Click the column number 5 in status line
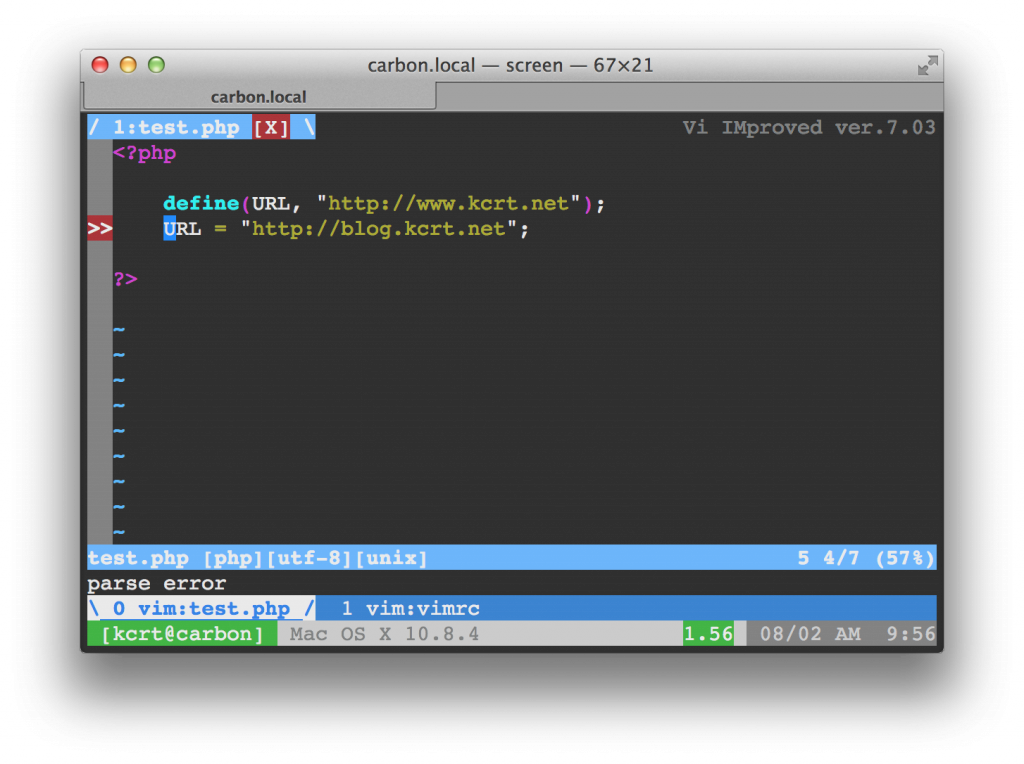Screen dimensions: 1024x764 803,558
